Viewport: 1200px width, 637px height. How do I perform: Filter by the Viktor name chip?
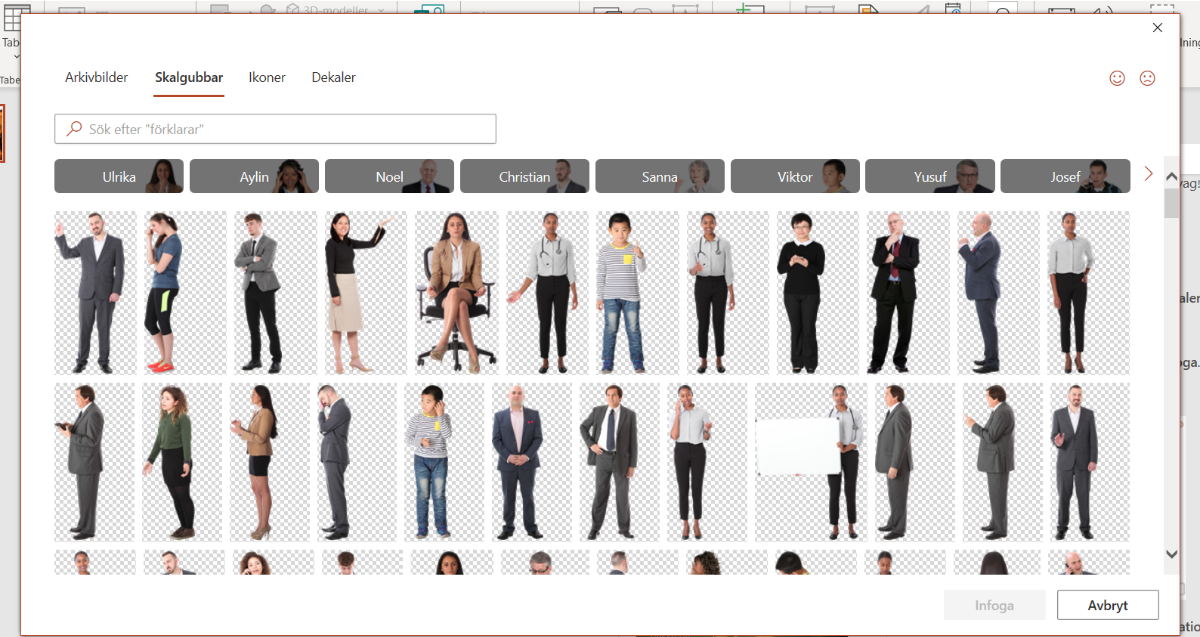(x=795, y=177)
